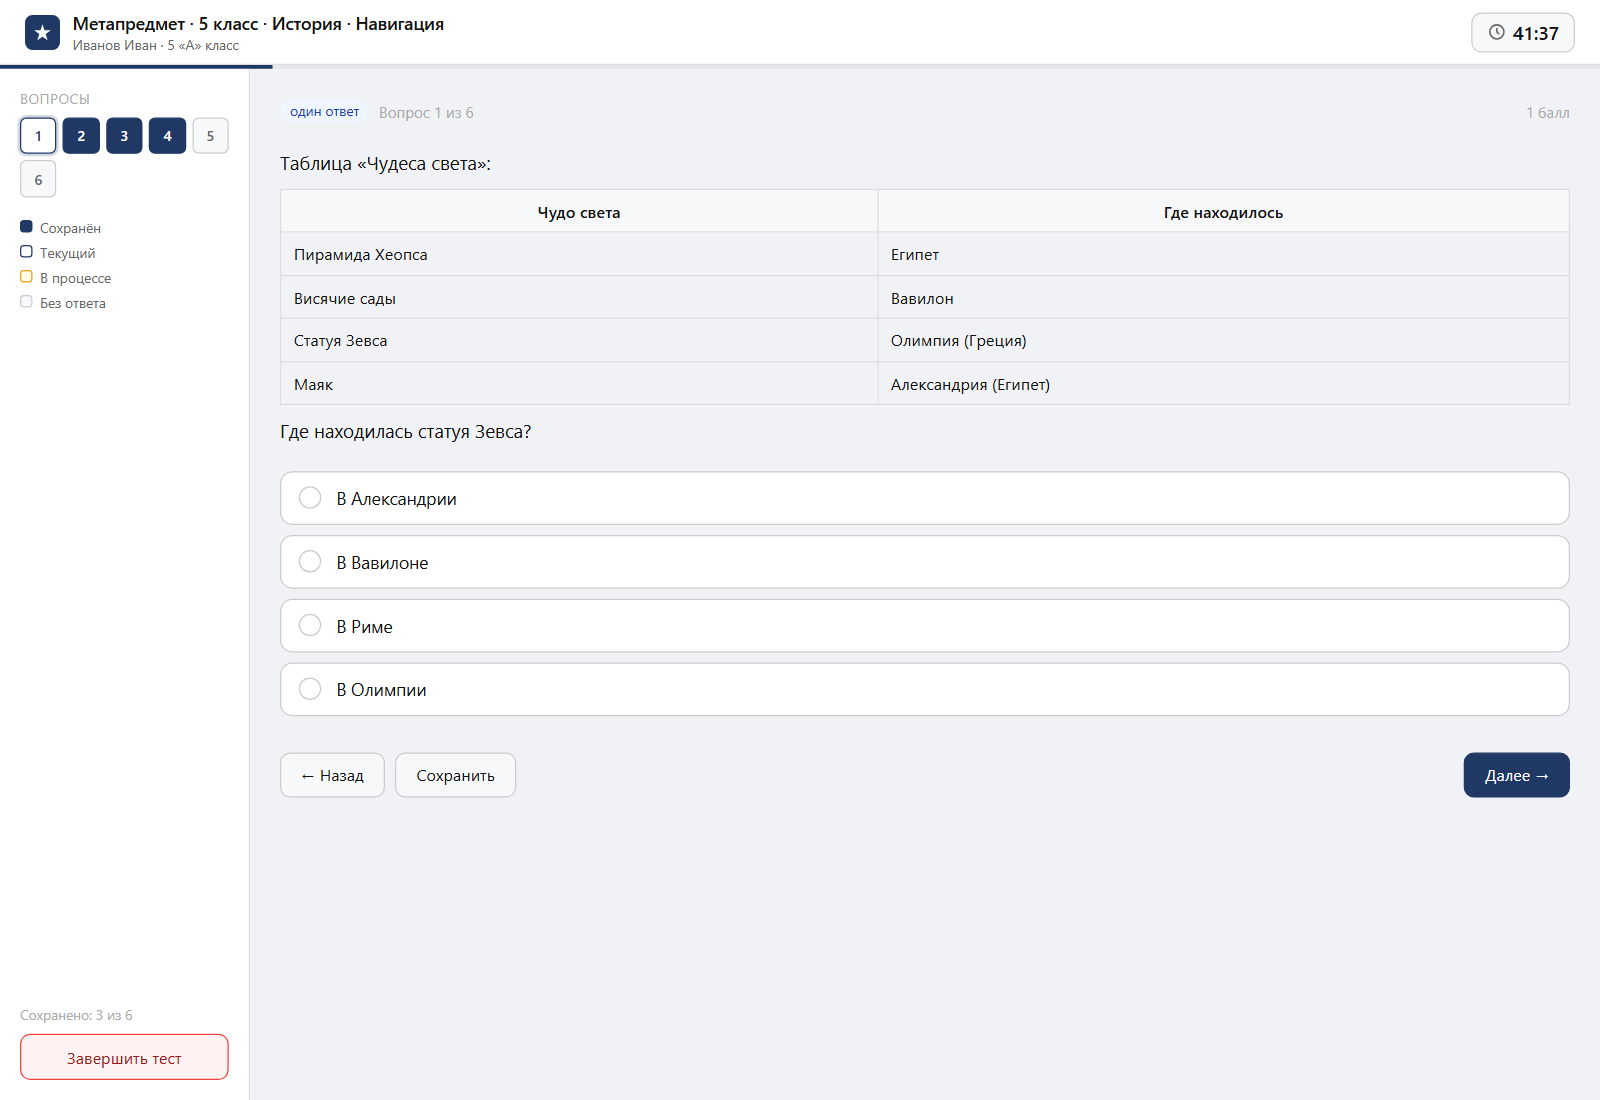
Task: Go to question 1 in navigator
Action: [x=38, y=136]
